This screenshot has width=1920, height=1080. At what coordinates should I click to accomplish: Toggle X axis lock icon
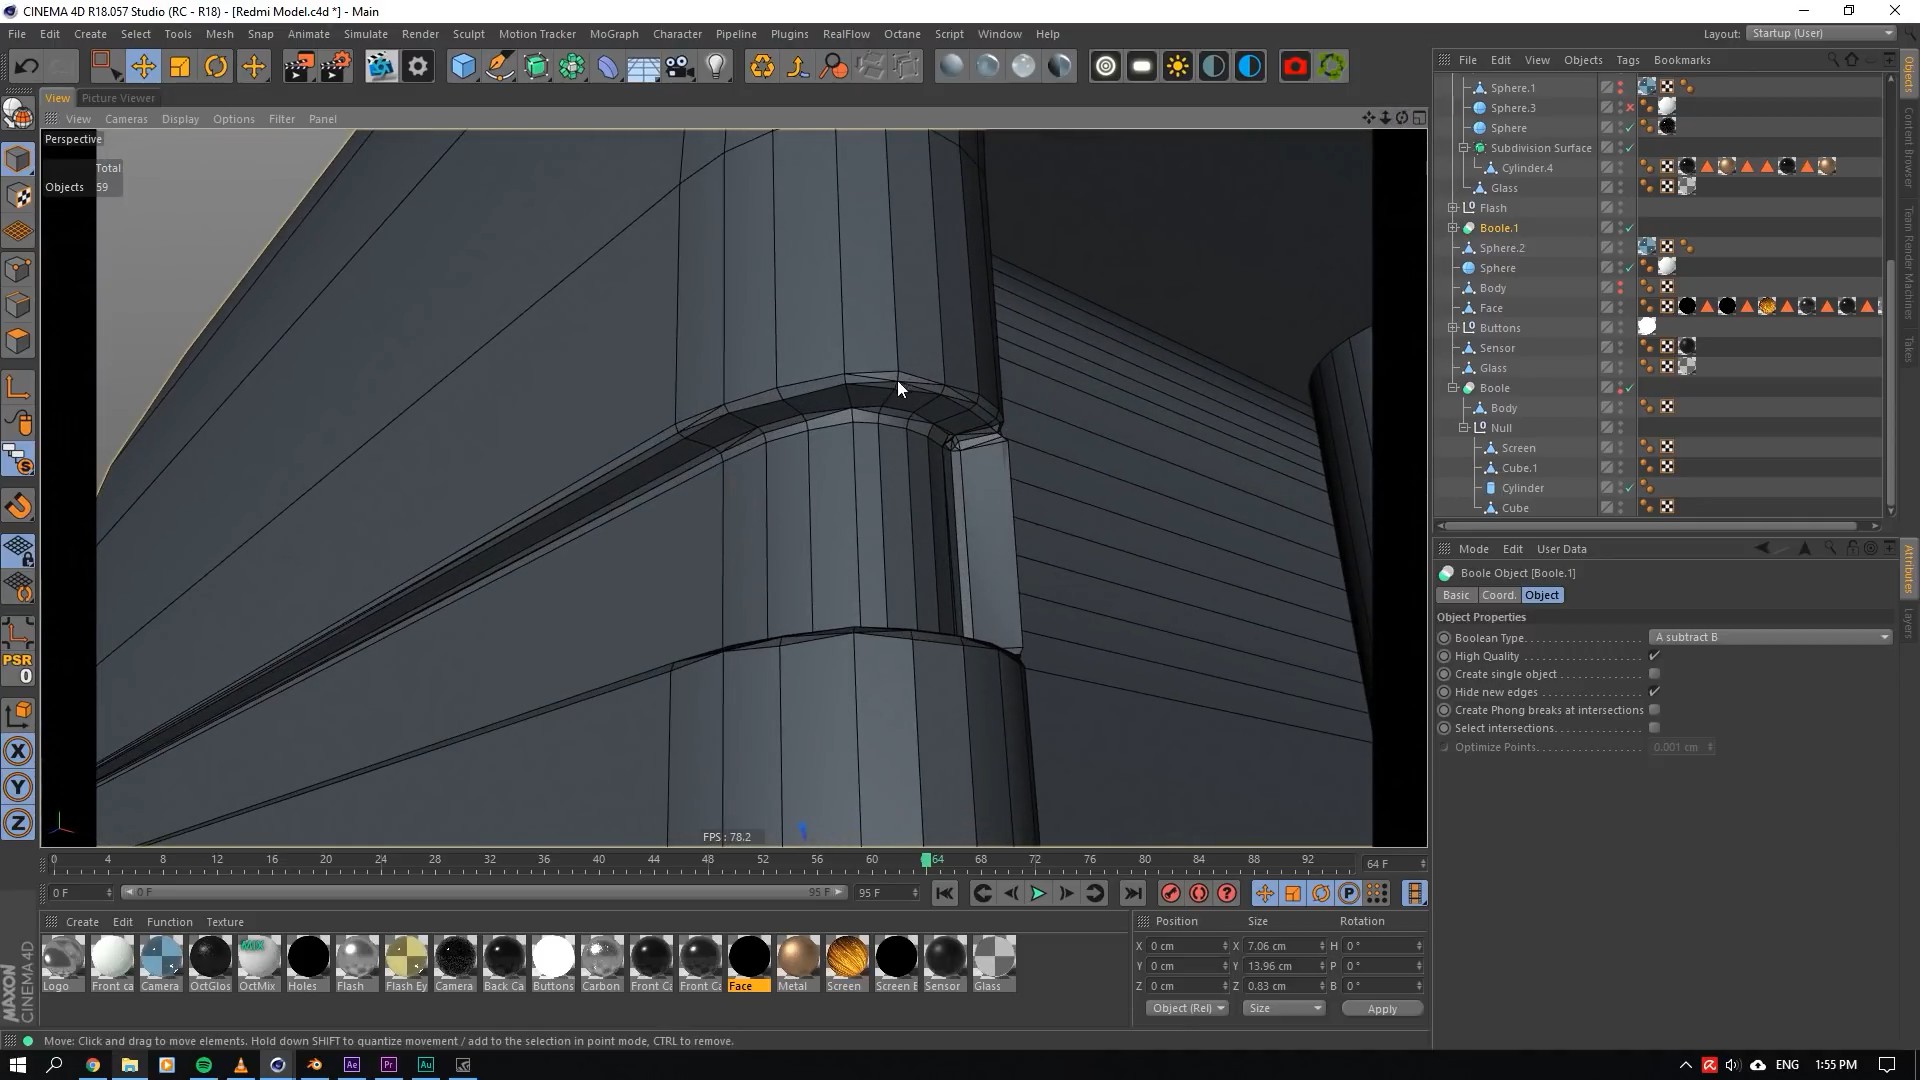click(x=18, y=751)
